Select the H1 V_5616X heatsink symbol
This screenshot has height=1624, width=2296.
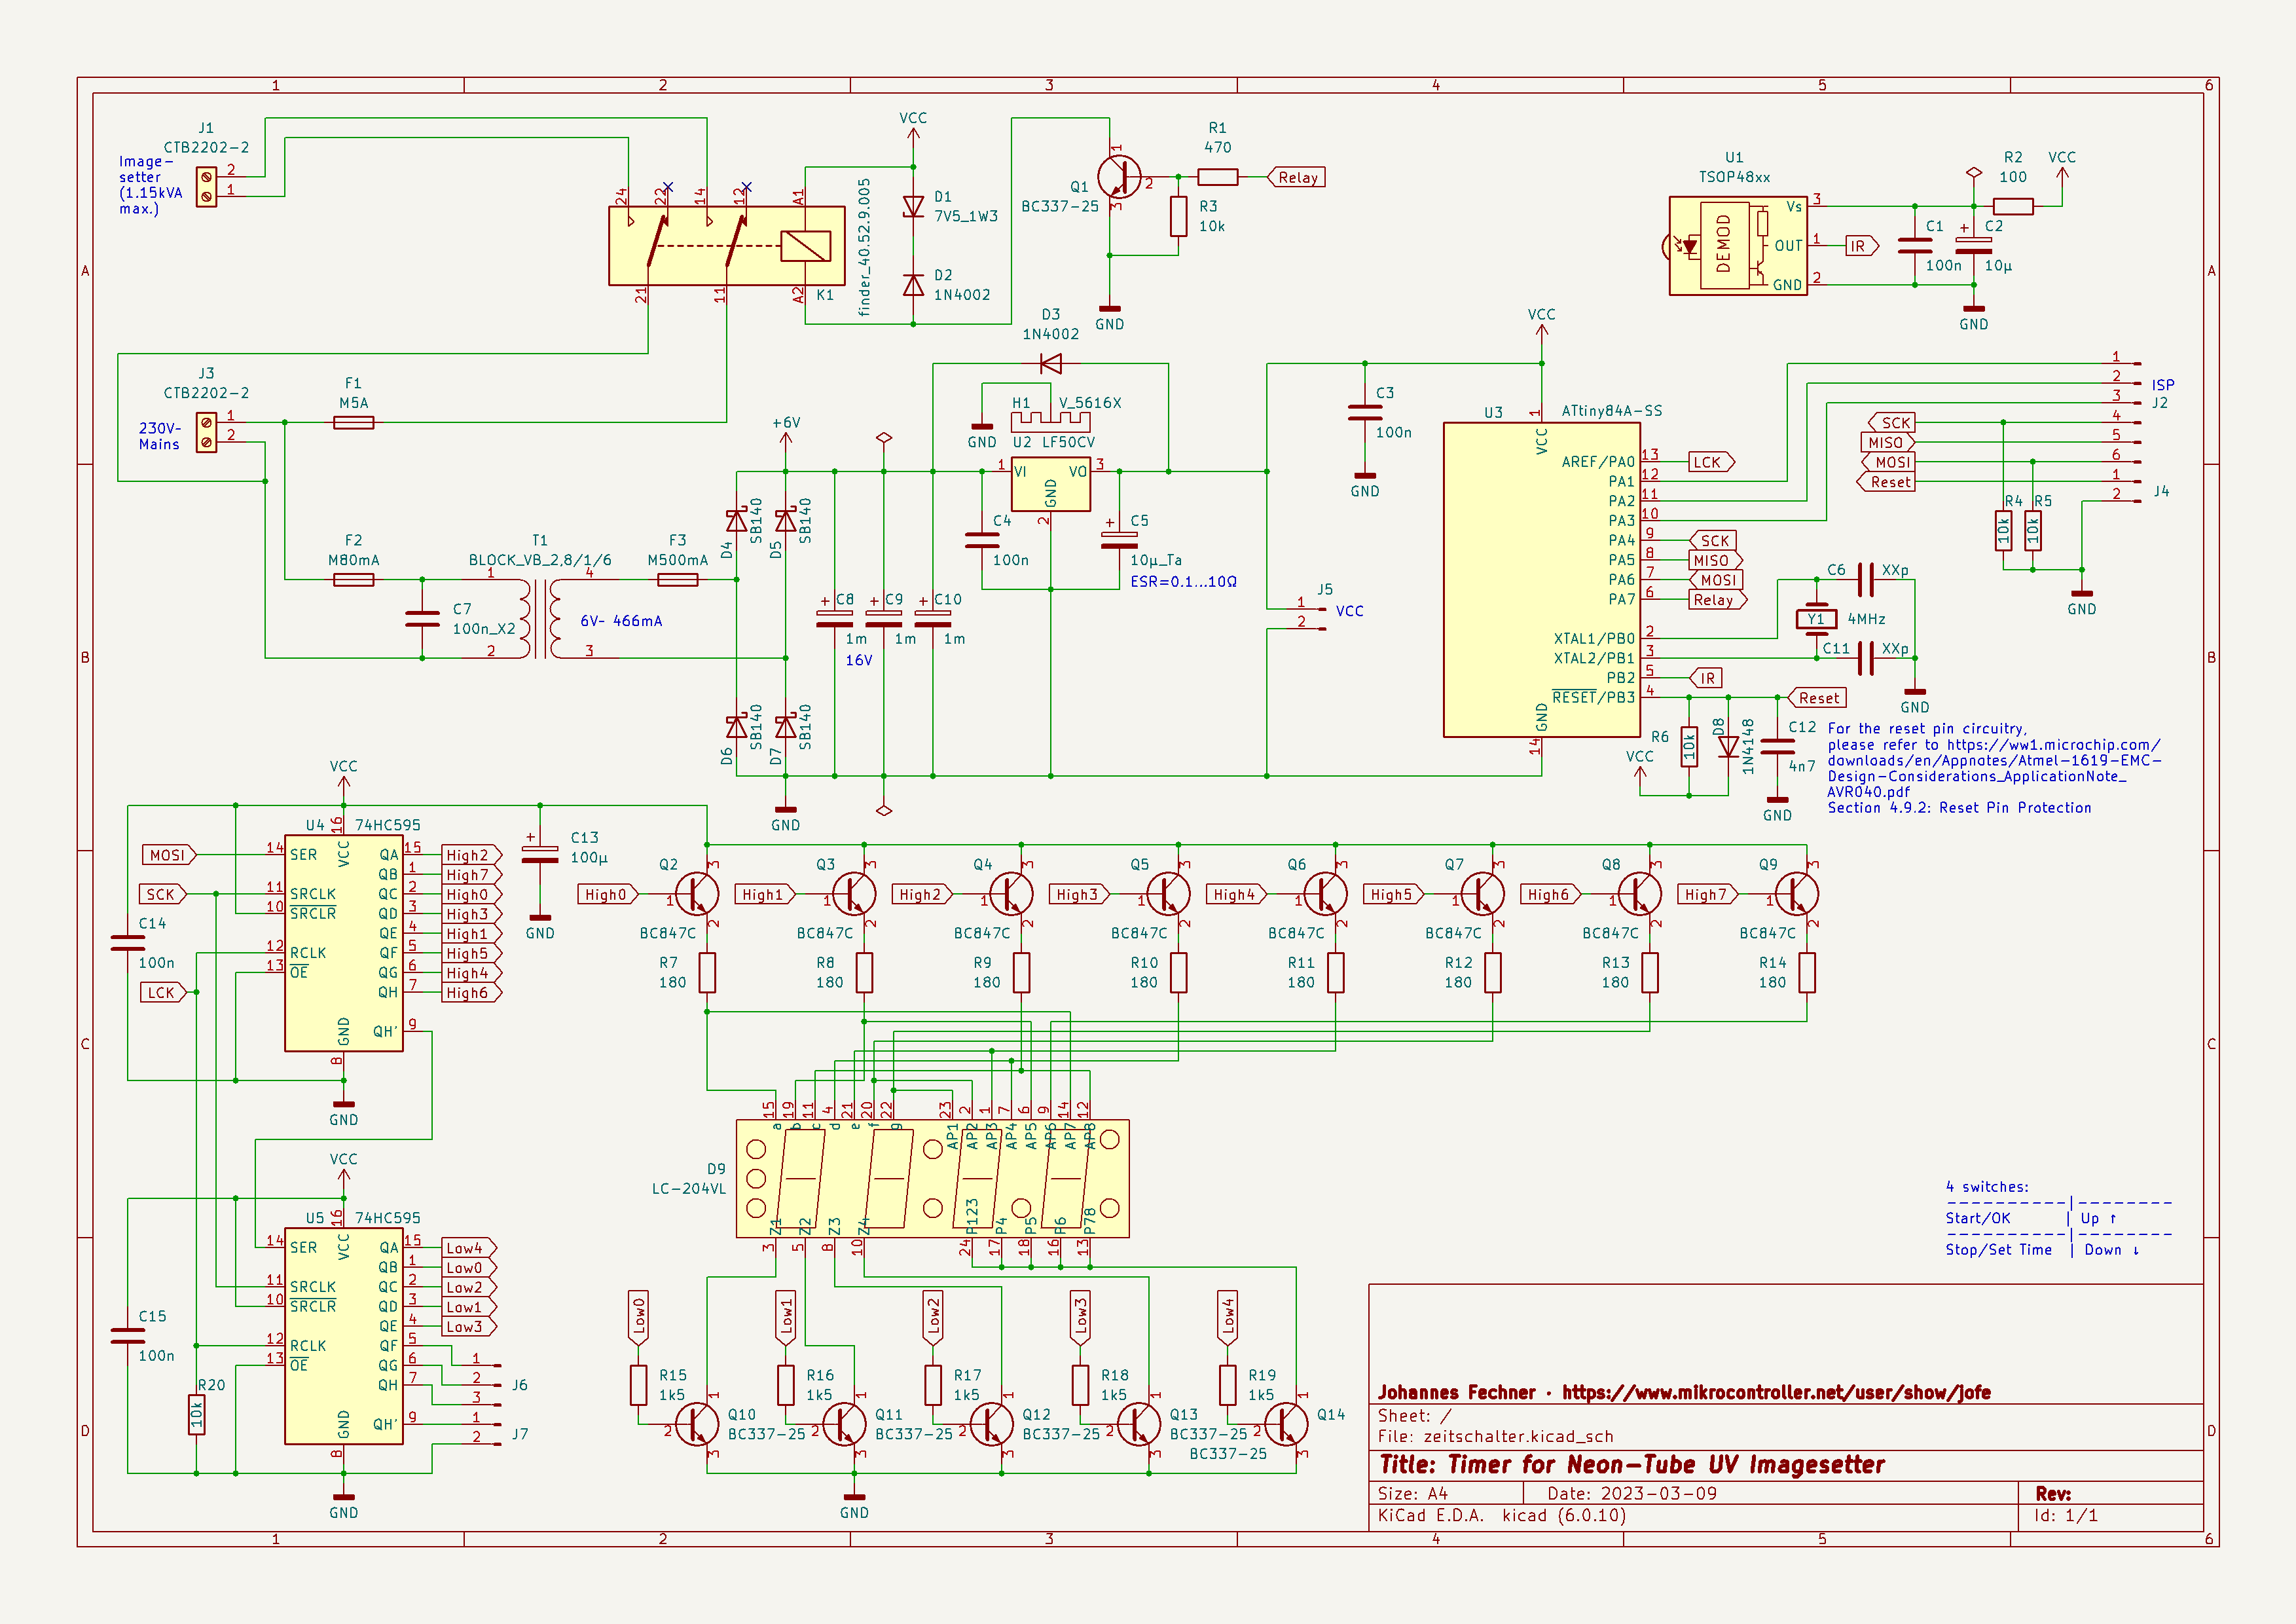pos(1050,421)
